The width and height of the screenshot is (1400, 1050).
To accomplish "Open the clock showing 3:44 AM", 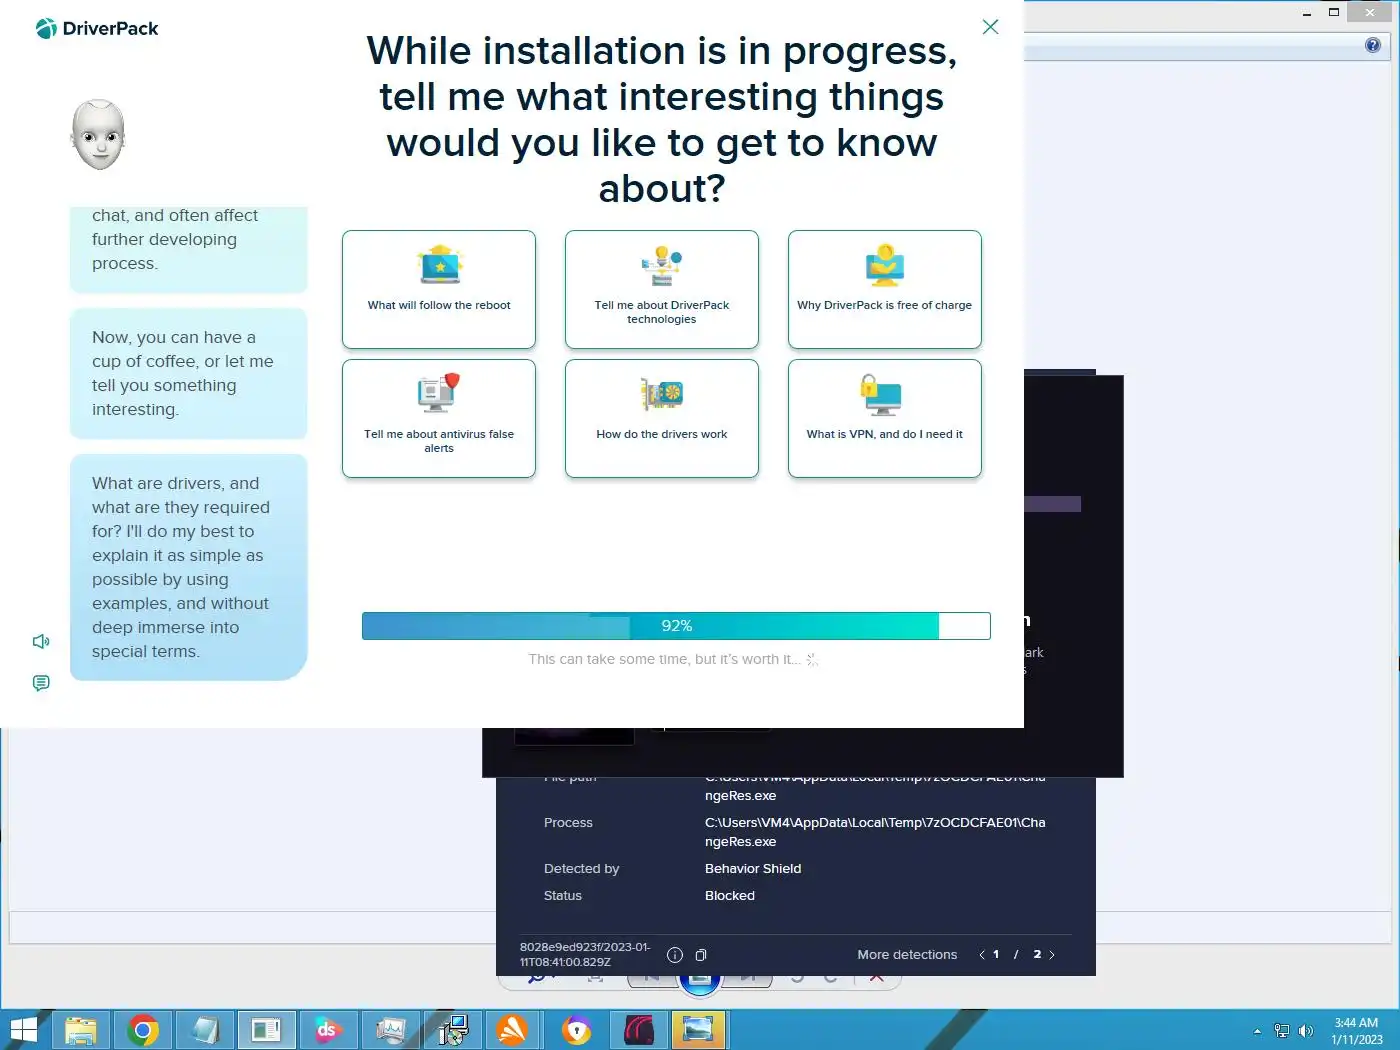I will click(1356, 1031).
